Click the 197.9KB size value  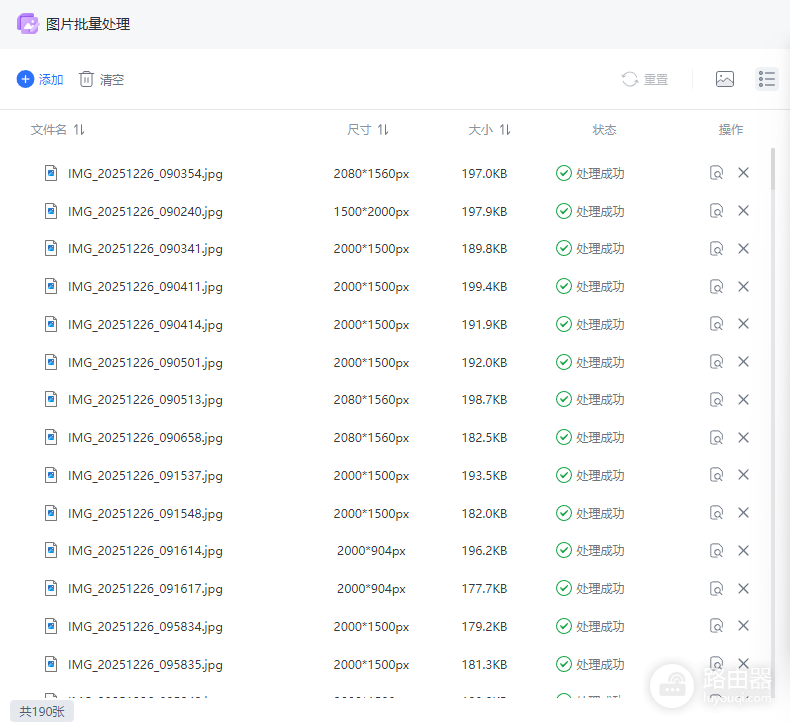484,212
